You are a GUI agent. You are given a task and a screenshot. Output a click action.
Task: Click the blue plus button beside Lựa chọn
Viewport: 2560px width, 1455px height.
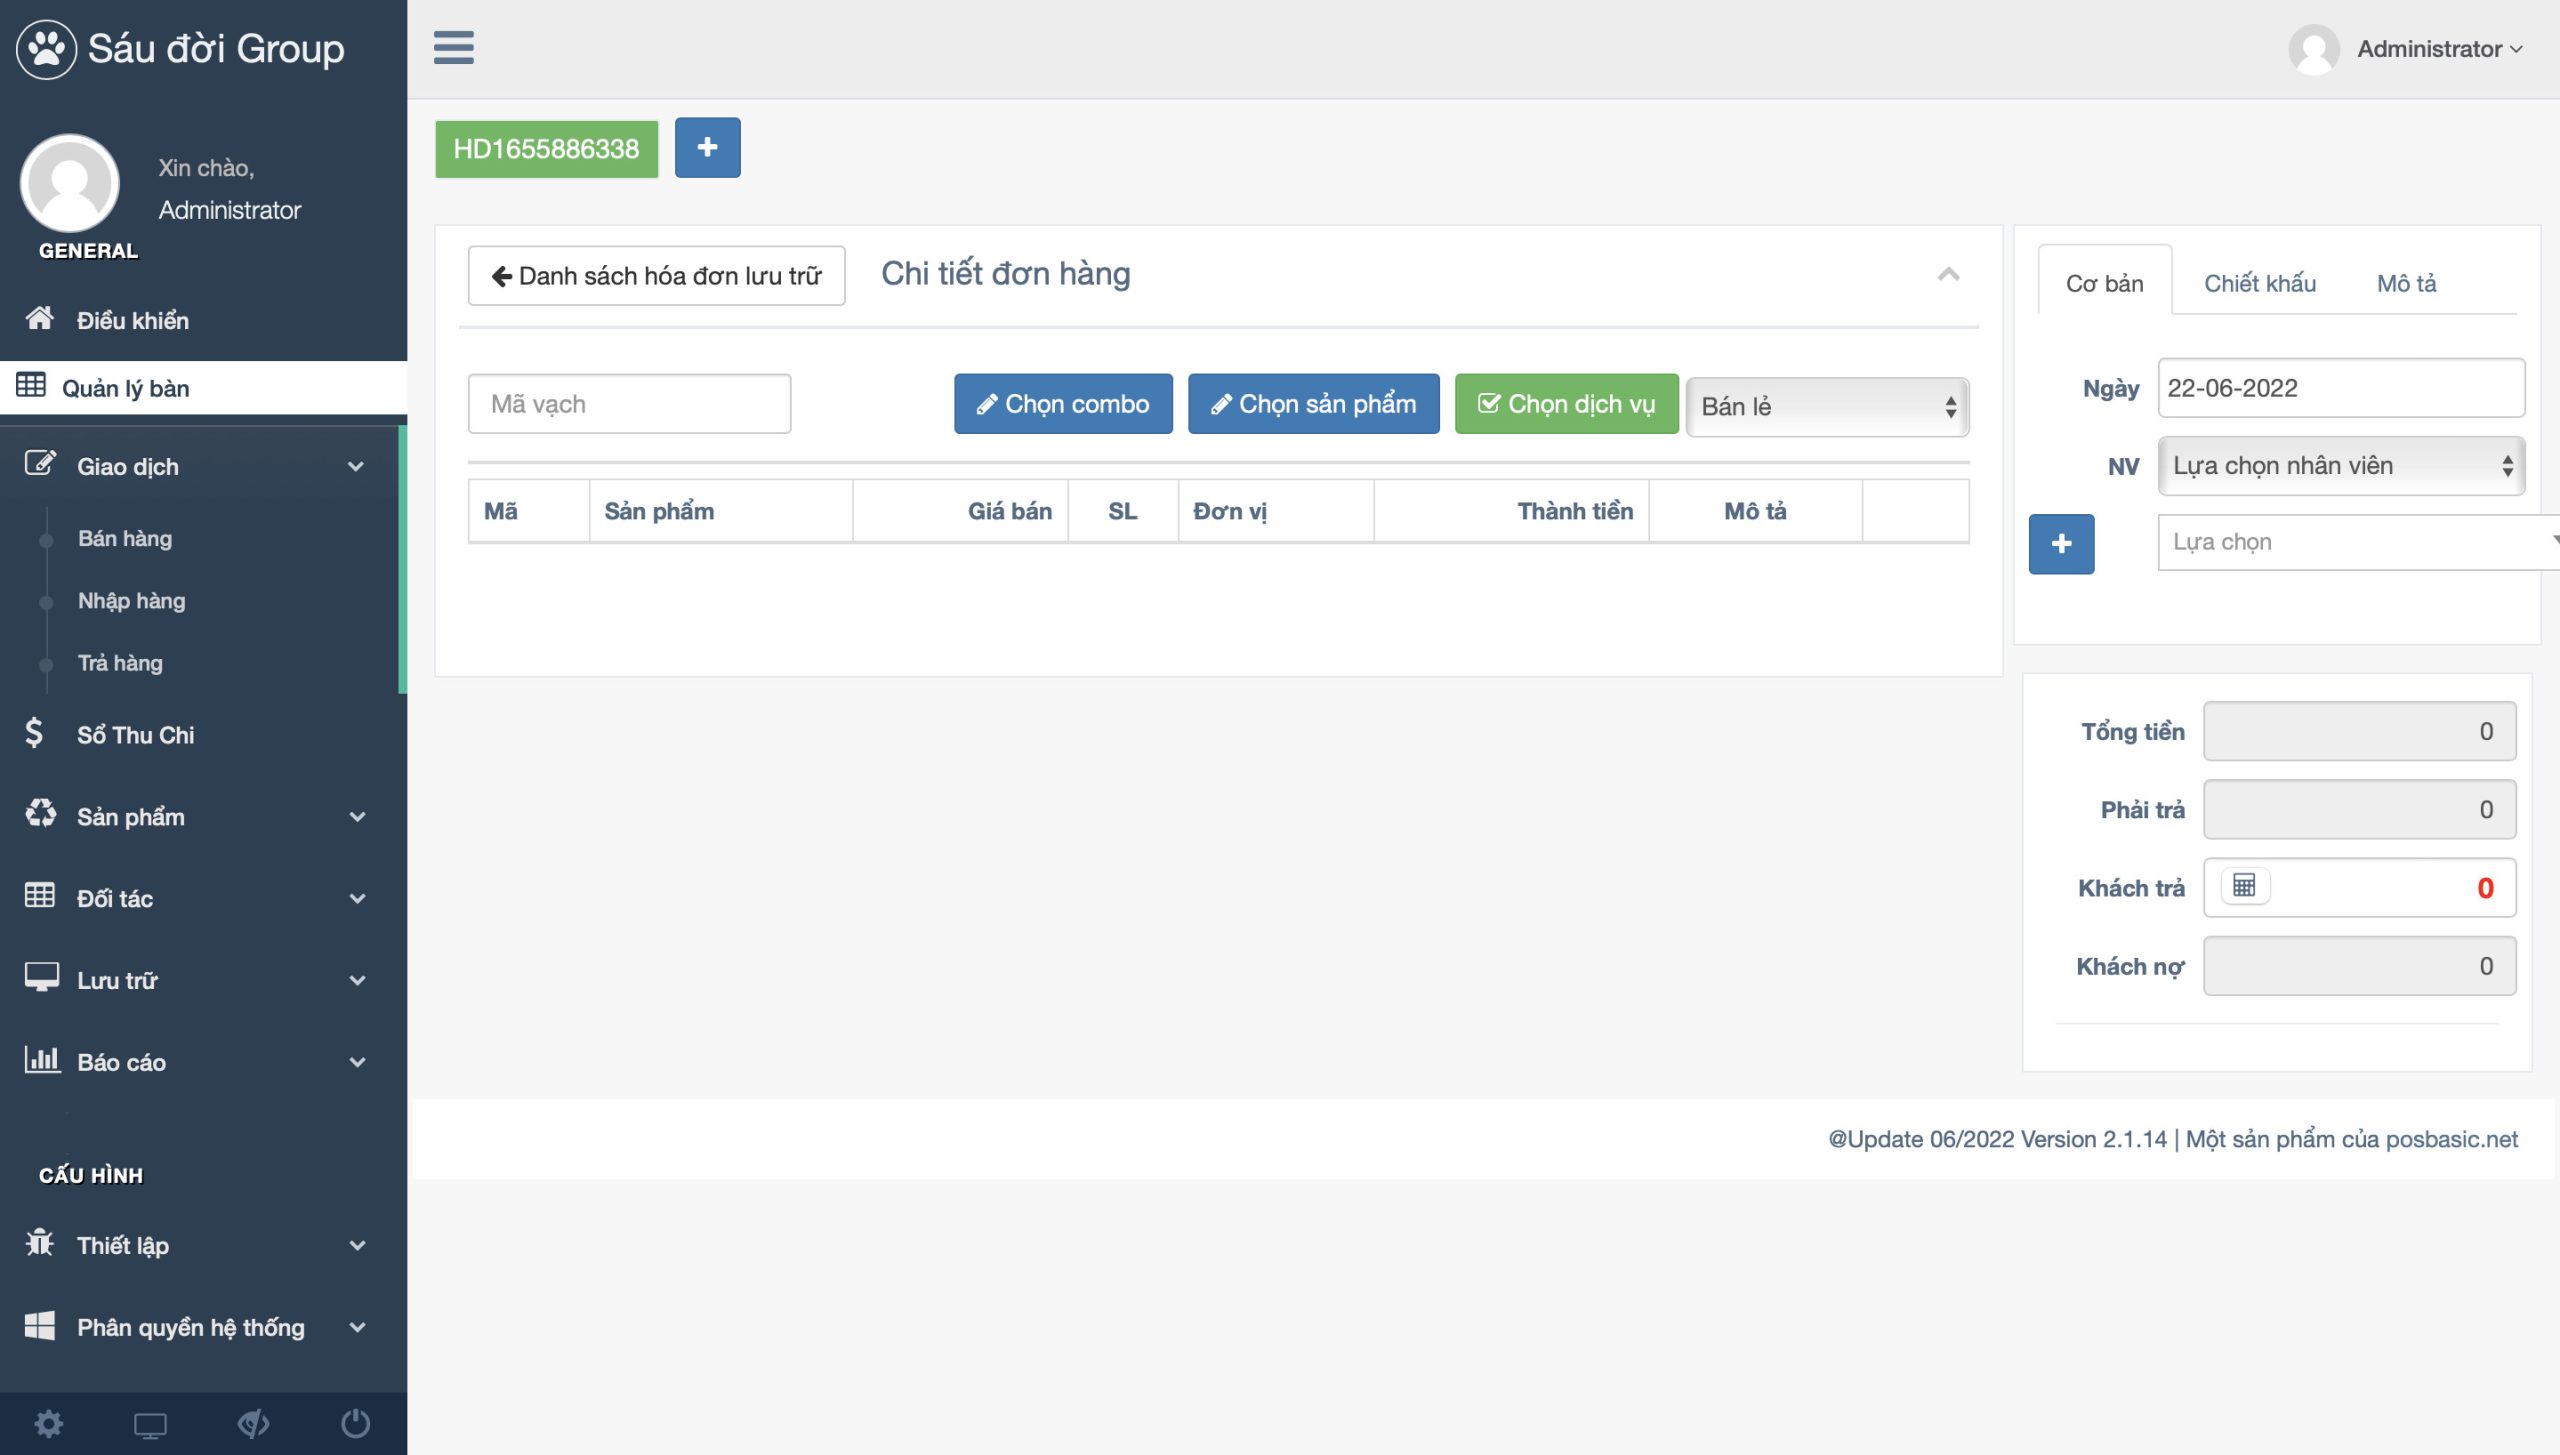(x=2061, y=544)
